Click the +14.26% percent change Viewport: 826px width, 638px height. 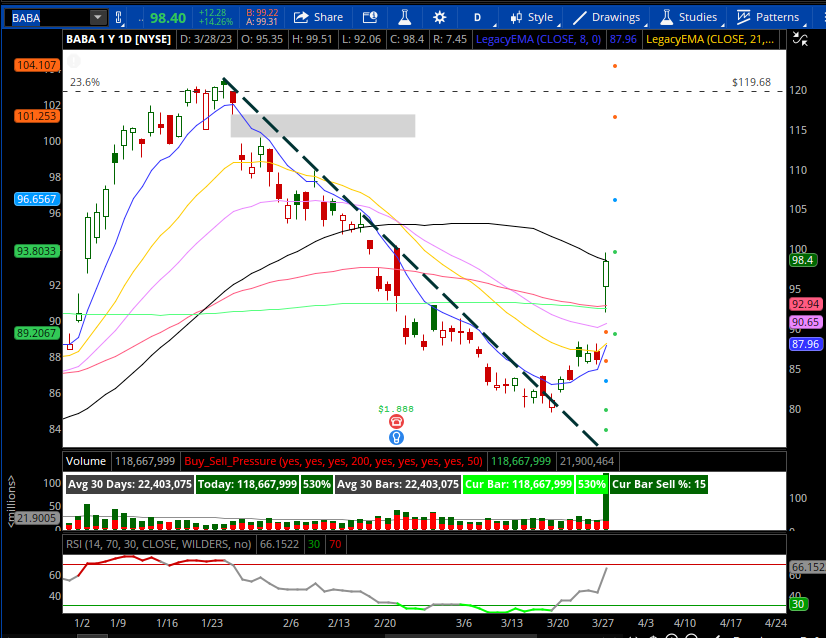[x=215, y=22]
